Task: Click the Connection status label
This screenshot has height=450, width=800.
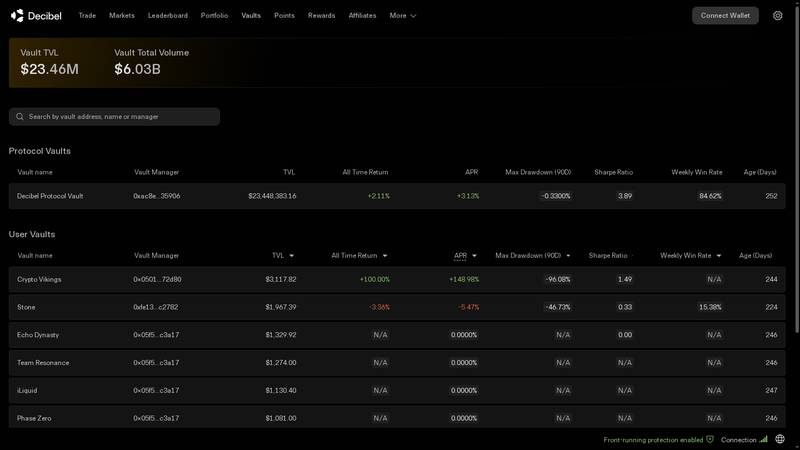Action: [x=738, y=440]
